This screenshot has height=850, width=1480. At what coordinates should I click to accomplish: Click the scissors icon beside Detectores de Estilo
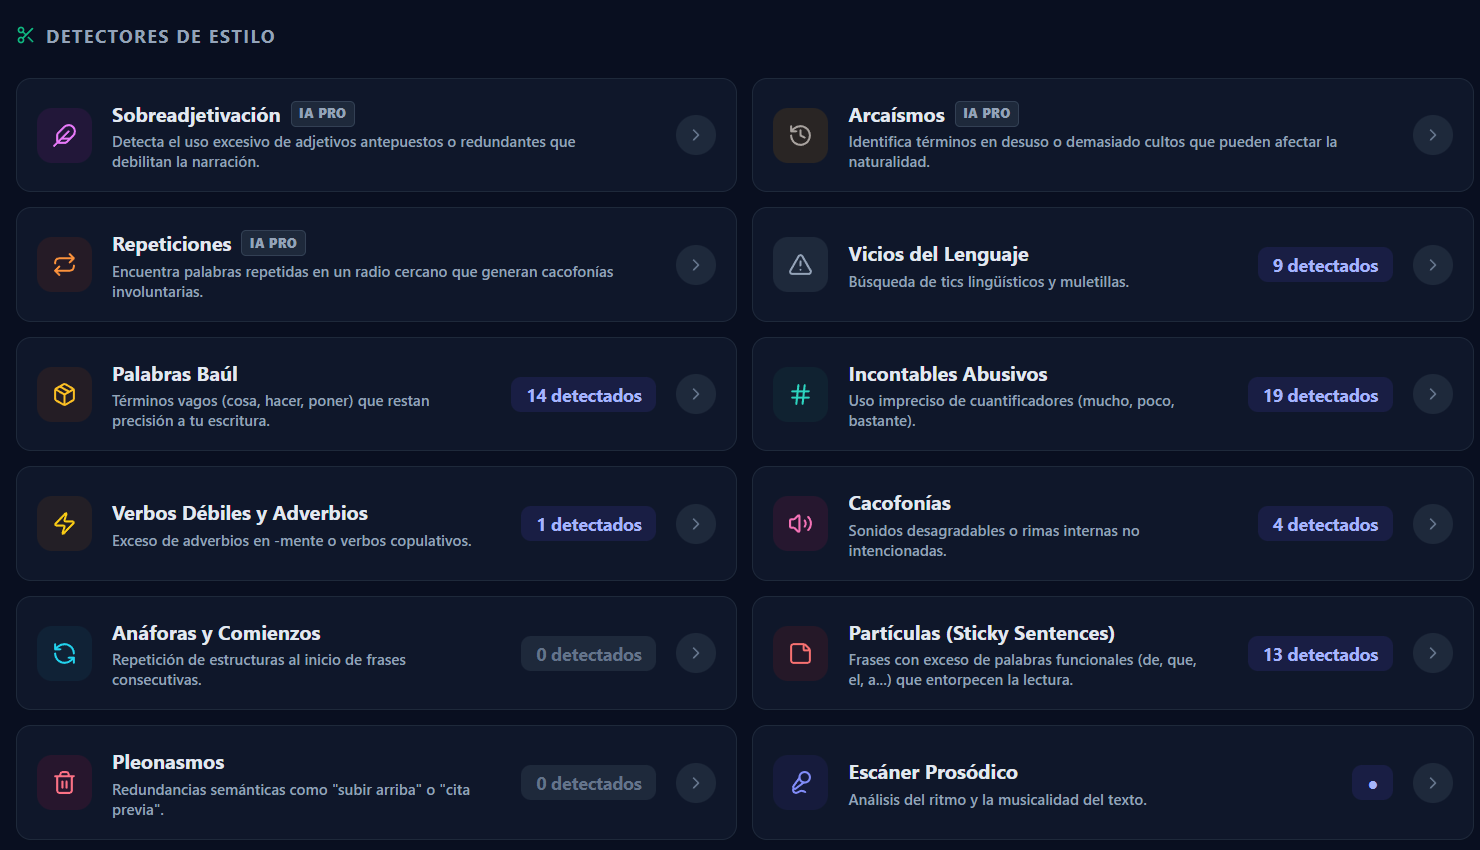pyautogui.click(x=26, y=36)
